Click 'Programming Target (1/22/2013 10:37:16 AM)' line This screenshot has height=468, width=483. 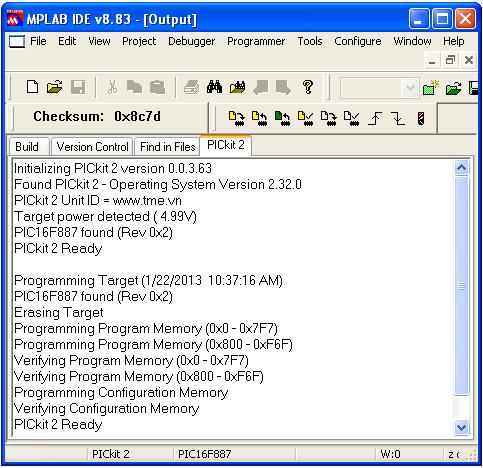pos(148,281)
